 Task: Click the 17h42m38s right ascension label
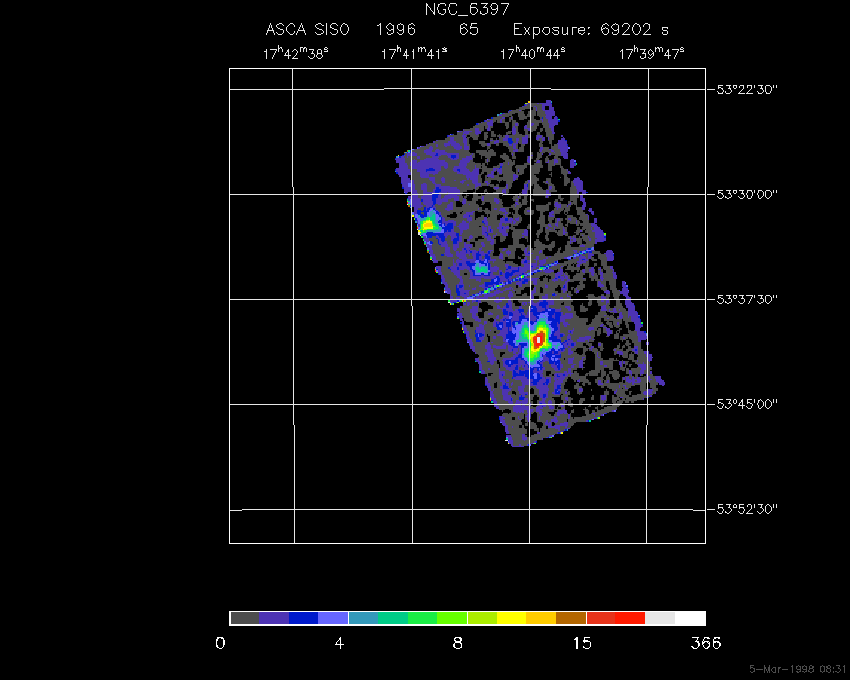tap(296, 54)
